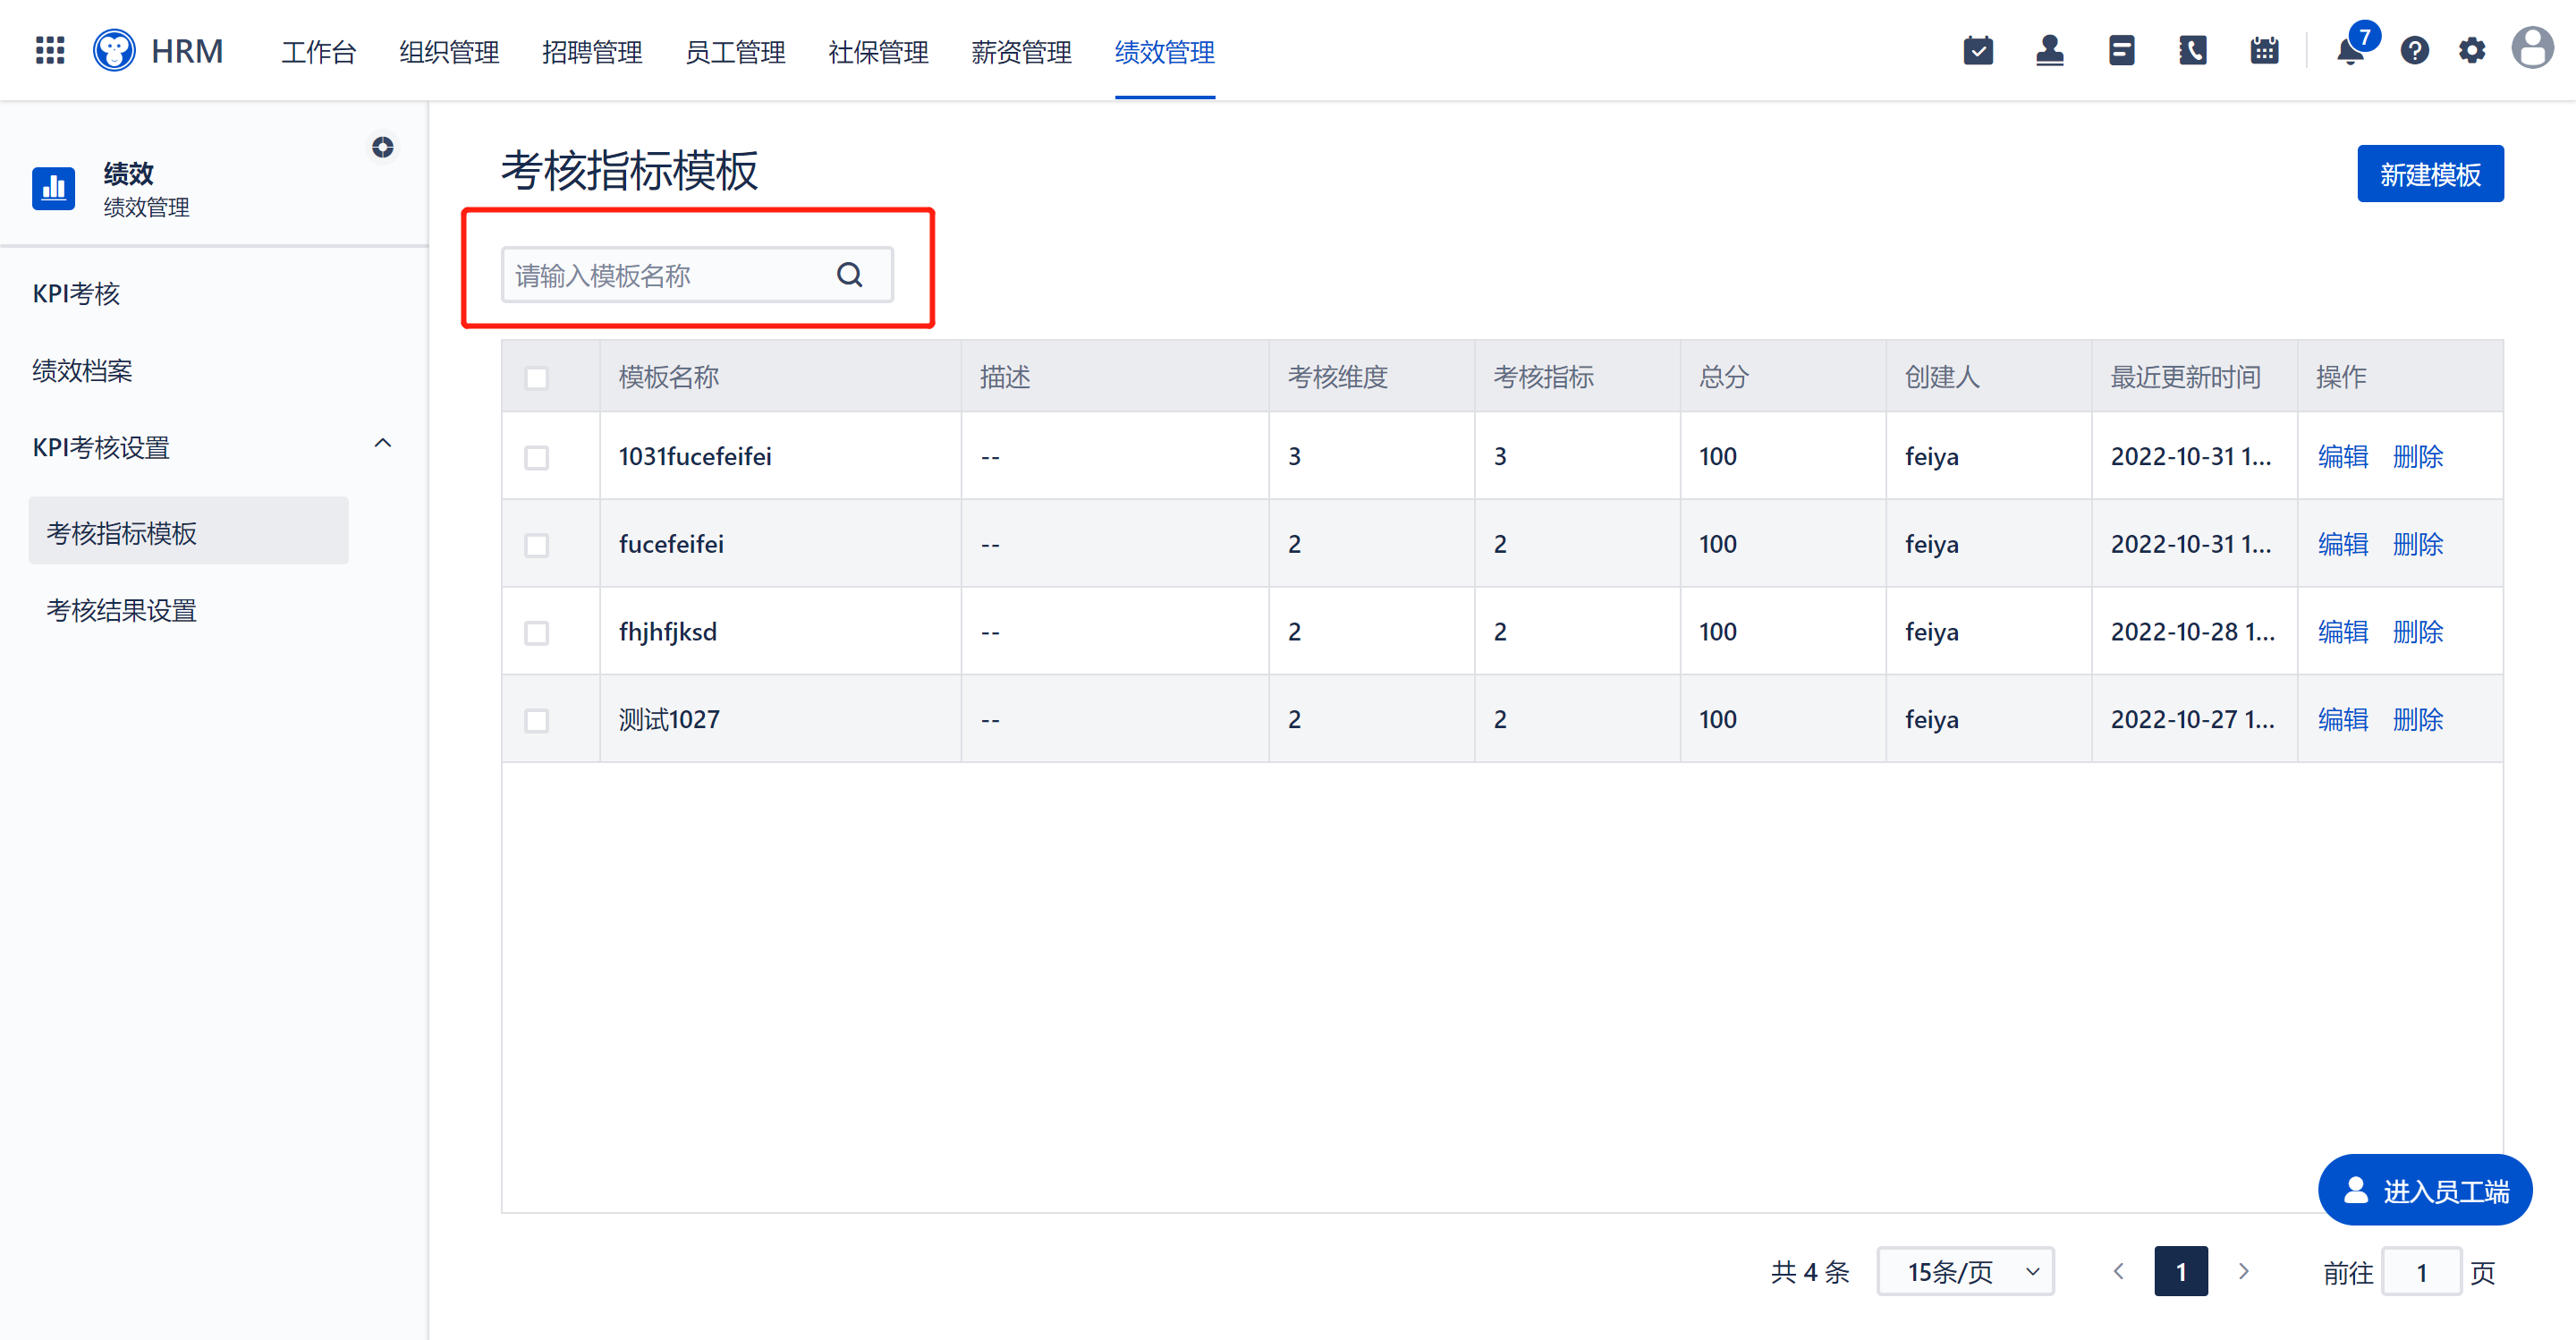Screen dimensions: 2576x1340
Task: Open the task checklist calendar icon
Action: pyautogui.click(x=1978, y=50)
